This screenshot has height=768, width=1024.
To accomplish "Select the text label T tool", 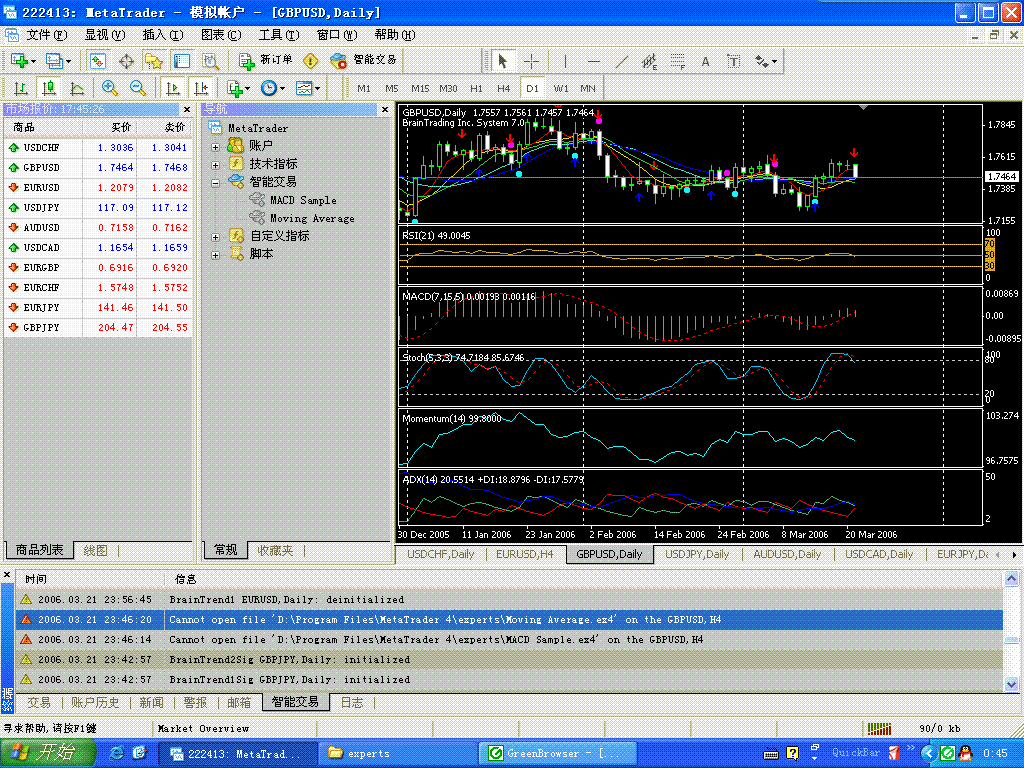I will tap(733, 61).
